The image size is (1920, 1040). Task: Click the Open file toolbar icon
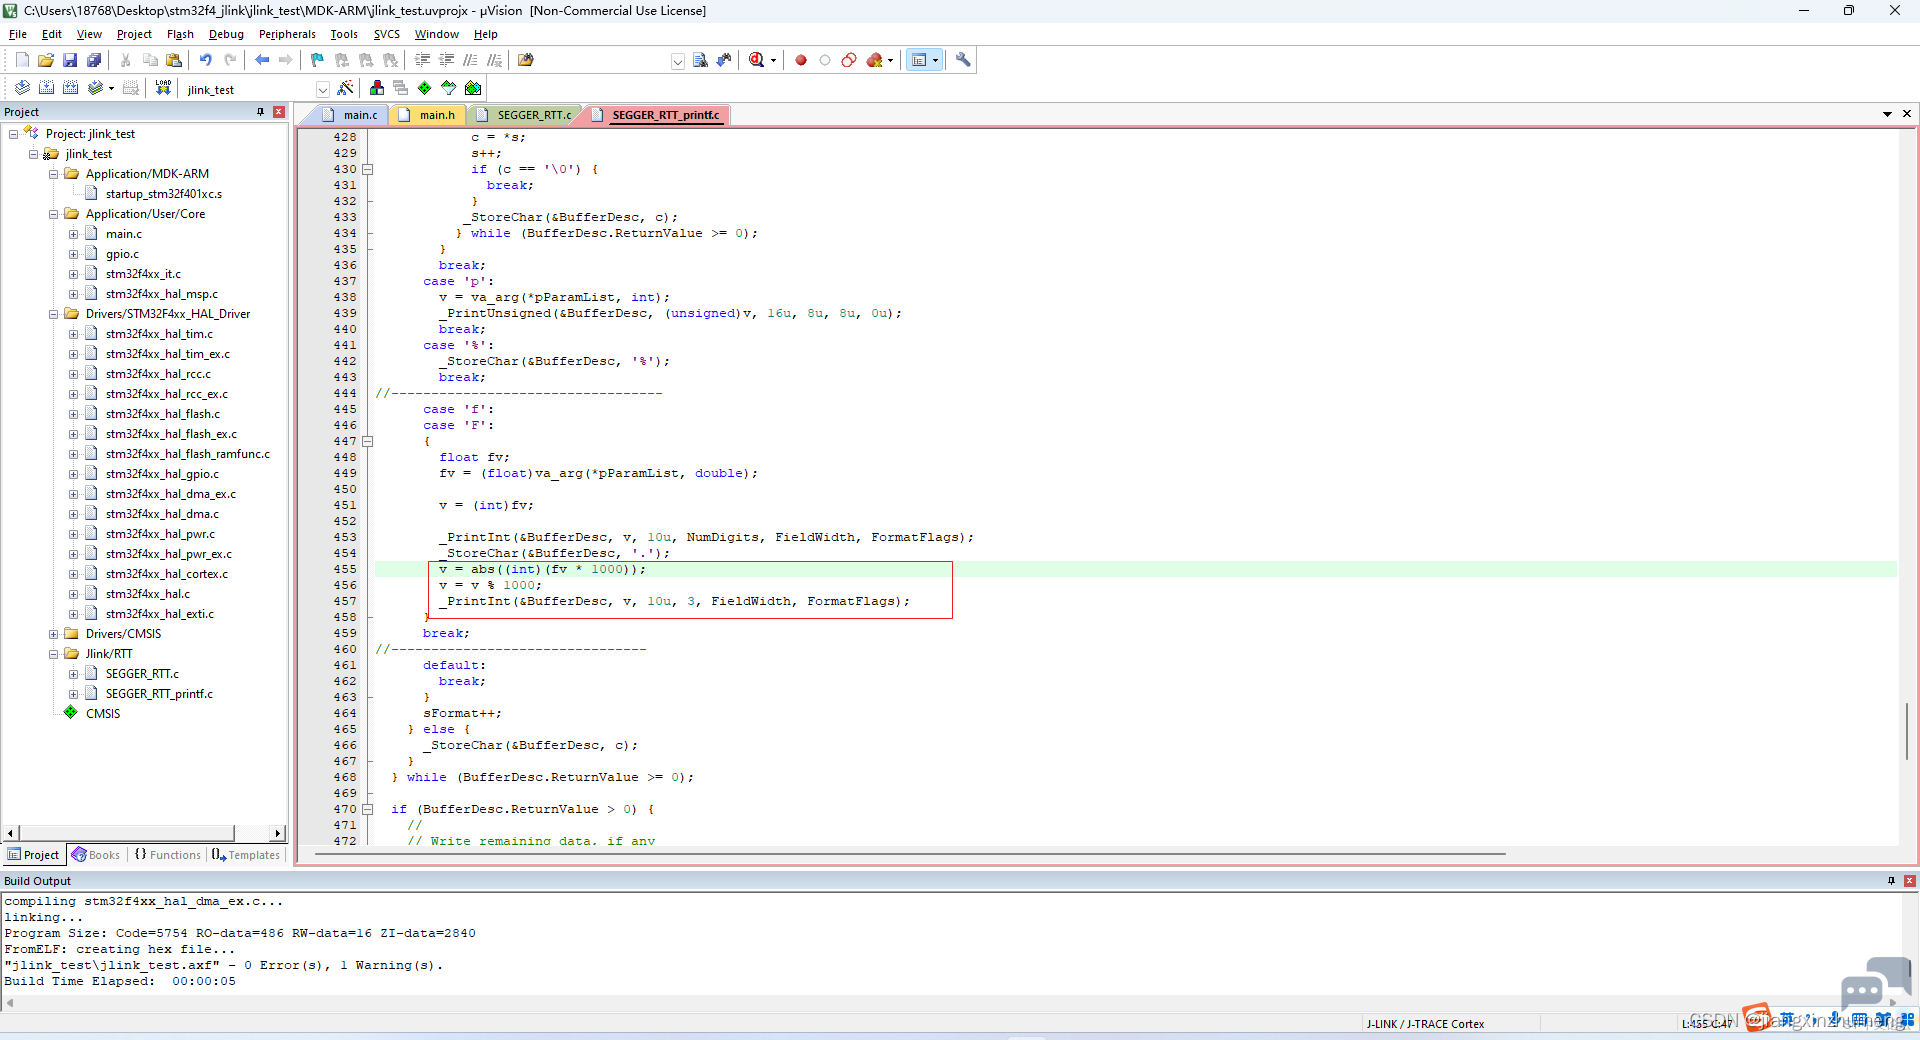[46, 60]
